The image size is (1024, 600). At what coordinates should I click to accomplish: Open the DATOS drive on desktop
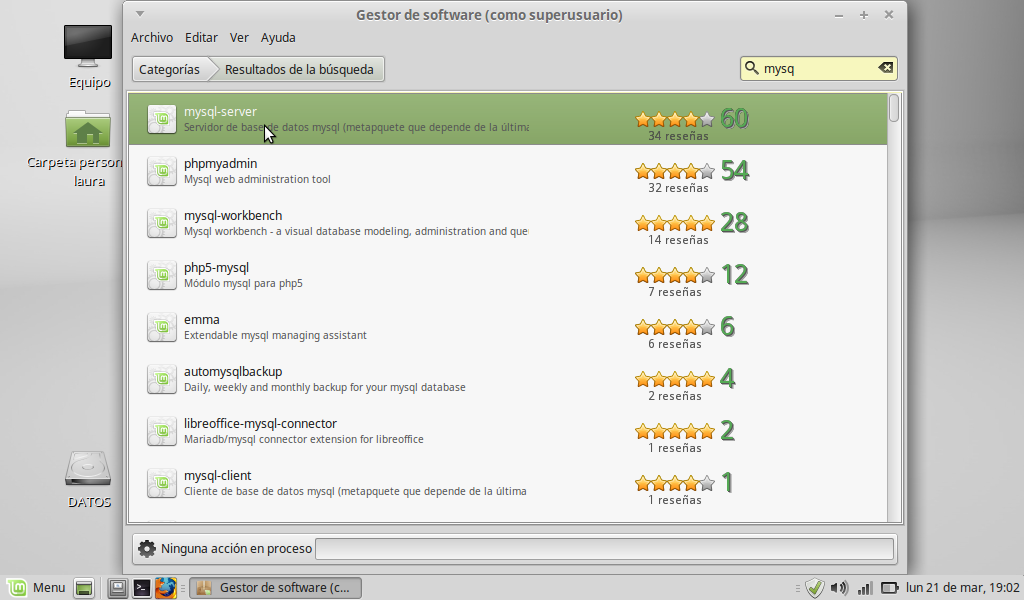click(x=88, y=470)
